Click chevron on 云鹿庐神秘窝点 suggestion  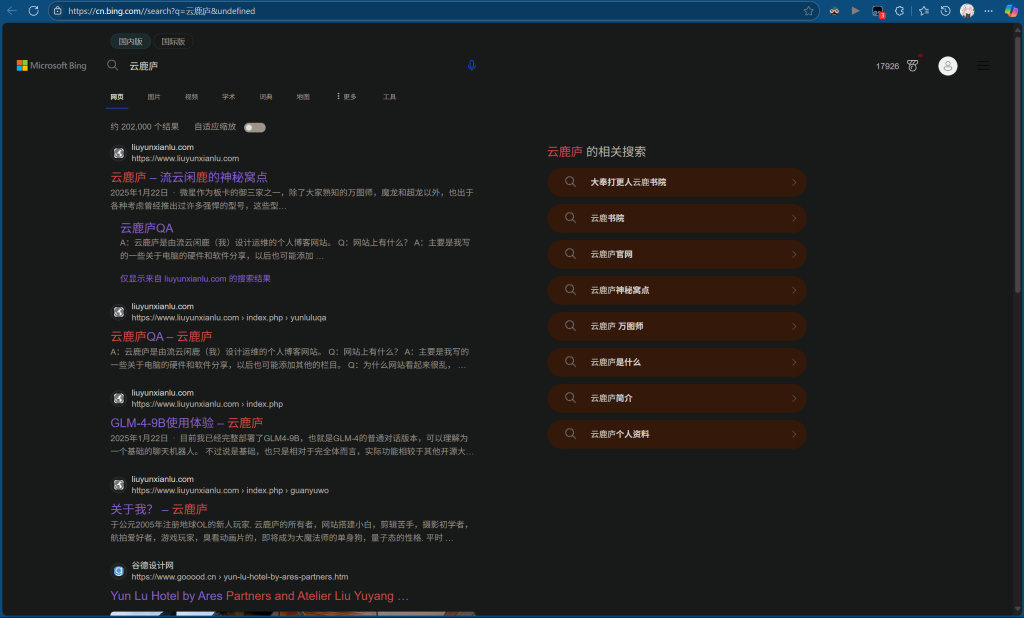pos(794,290)
